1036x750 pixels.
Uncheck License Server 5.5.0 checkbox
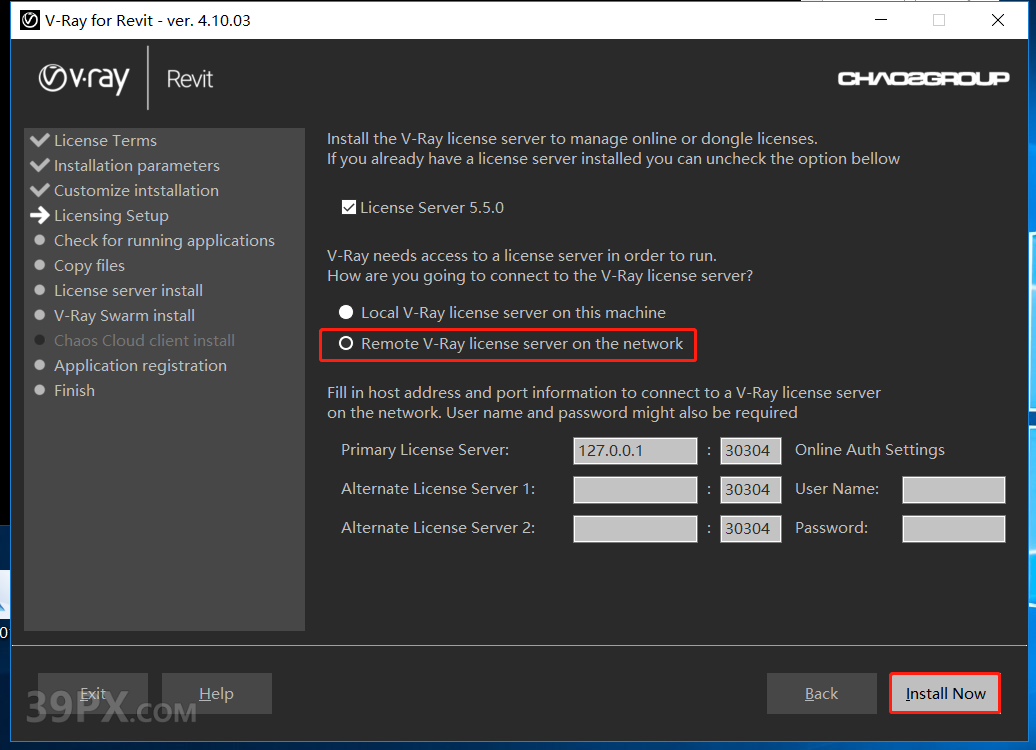click(x=349, y=207)
